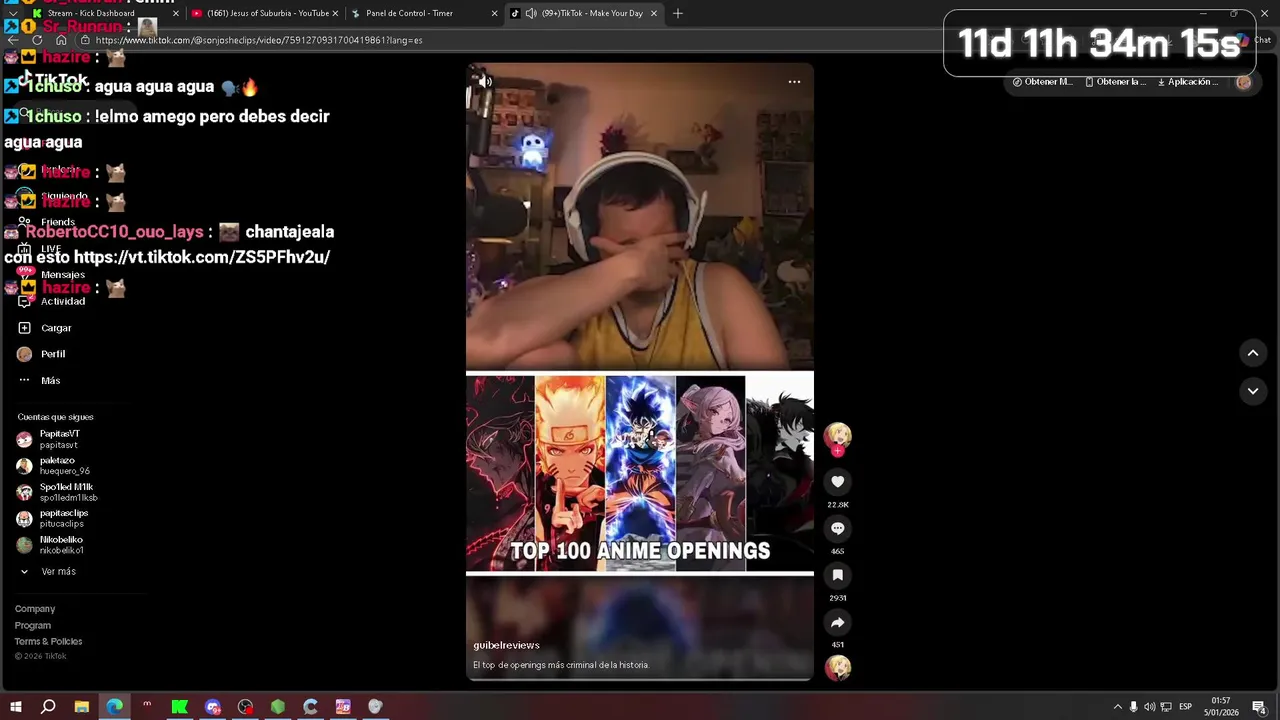Open the Spo1led M1lk followed account
Image resolution: width=1280 pixels, height=720 pixels.
[x=57, y=492]
